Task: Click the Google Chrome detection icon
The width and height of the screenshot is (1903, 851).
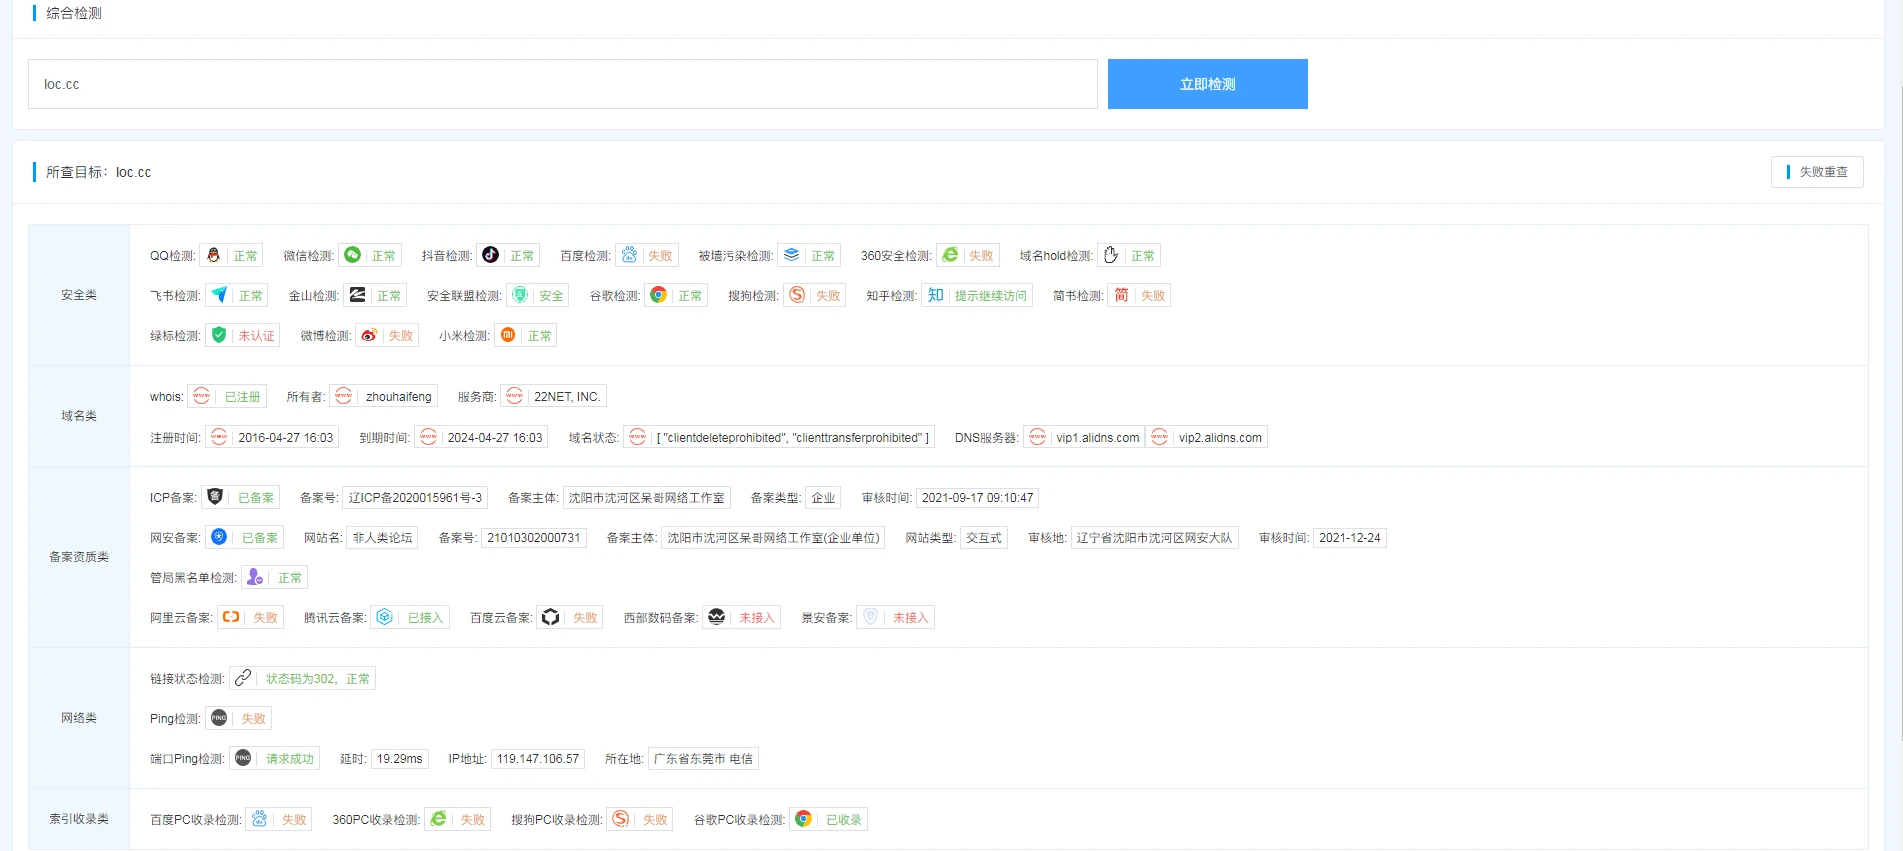Action: point(658,295)
